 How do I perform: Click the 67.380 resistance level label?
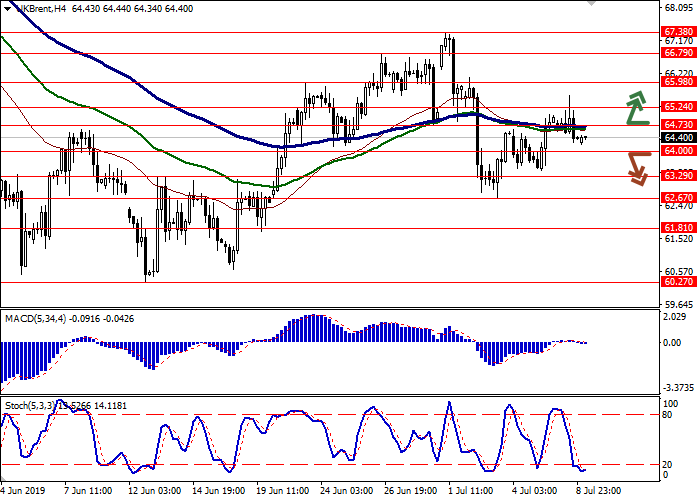coord(678,31)
